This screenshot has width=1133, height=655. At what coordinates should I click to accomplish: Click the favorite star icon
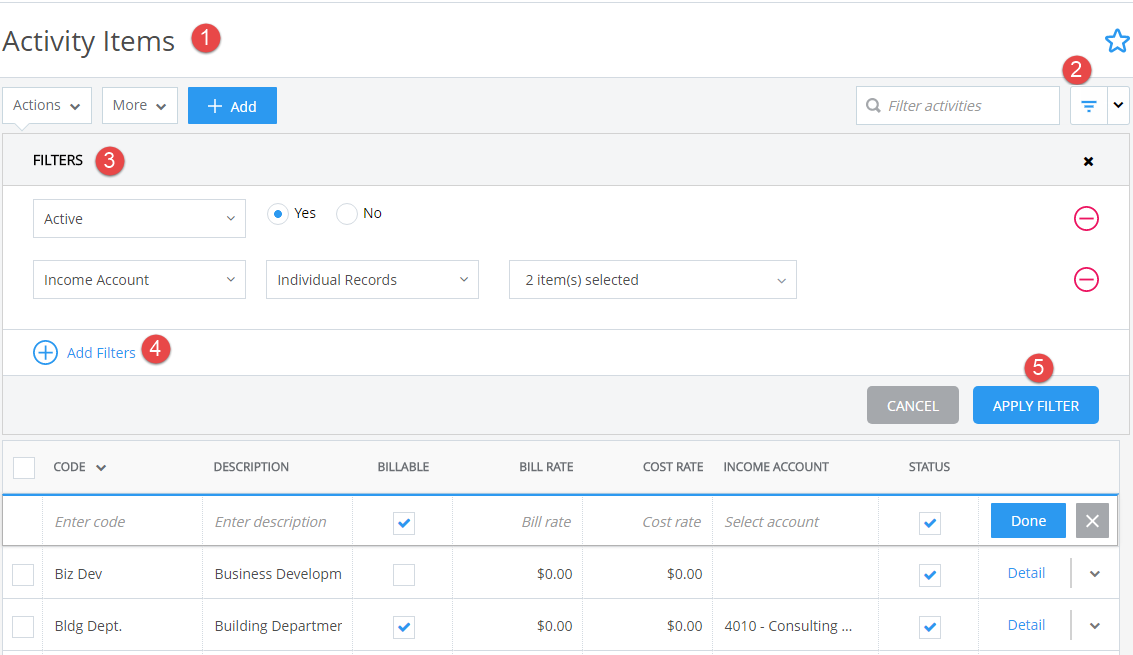tap(1117, 41)
